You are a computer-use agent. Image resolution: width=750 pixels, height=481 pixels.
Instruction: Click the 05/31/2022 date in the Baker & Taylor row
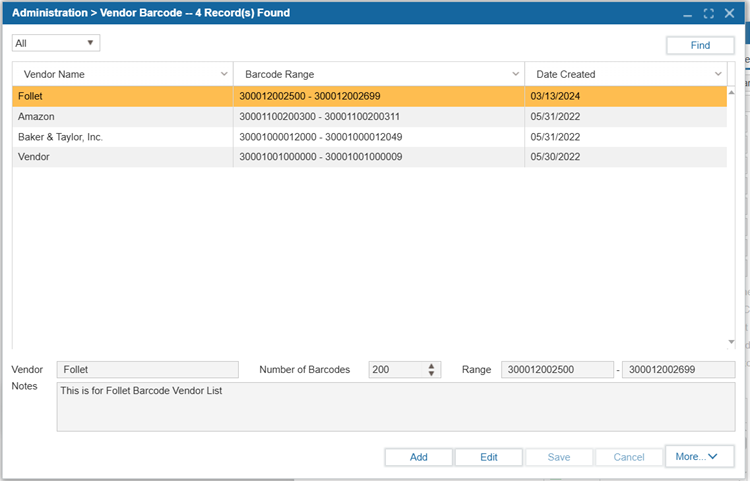[555, 137]
